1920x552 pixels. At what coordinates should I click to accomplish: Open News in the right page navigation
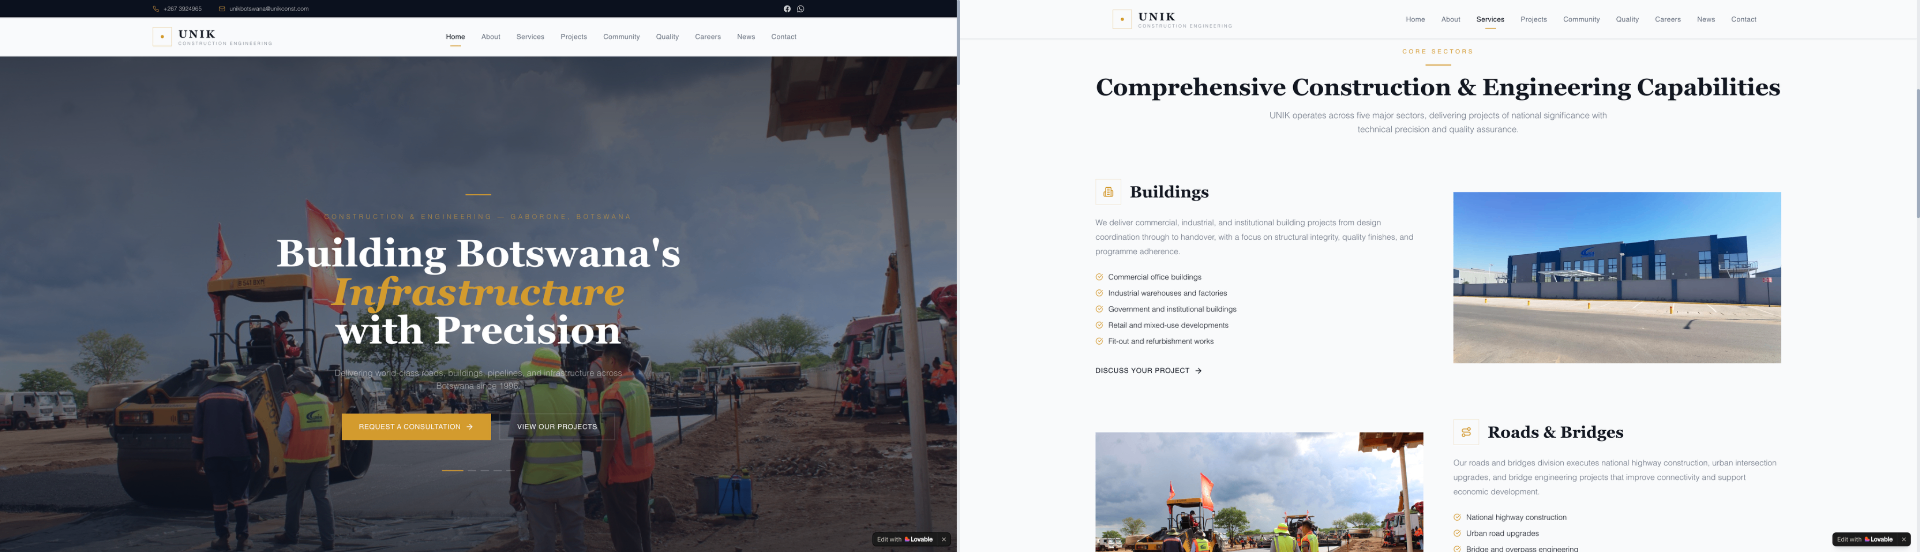pyautogui.click(x=1706, y=19)
